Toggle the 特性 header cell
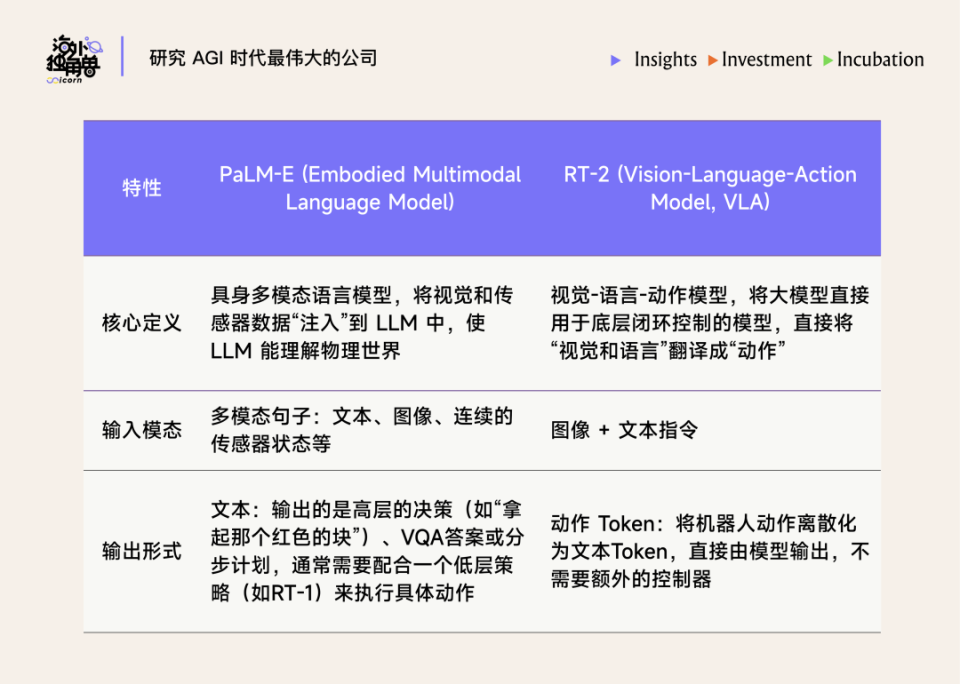Screen dimensions: 960x684 click(141, 187)
